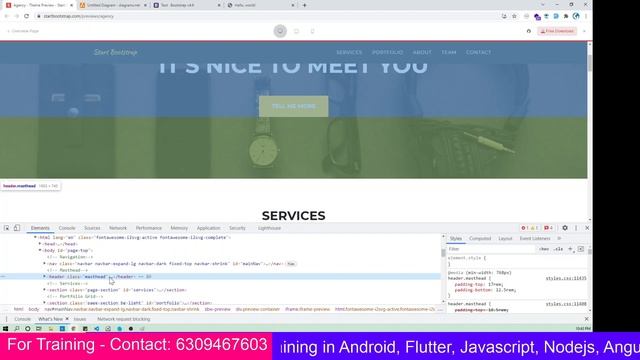Select the Computed pane tab

(480, 238)
